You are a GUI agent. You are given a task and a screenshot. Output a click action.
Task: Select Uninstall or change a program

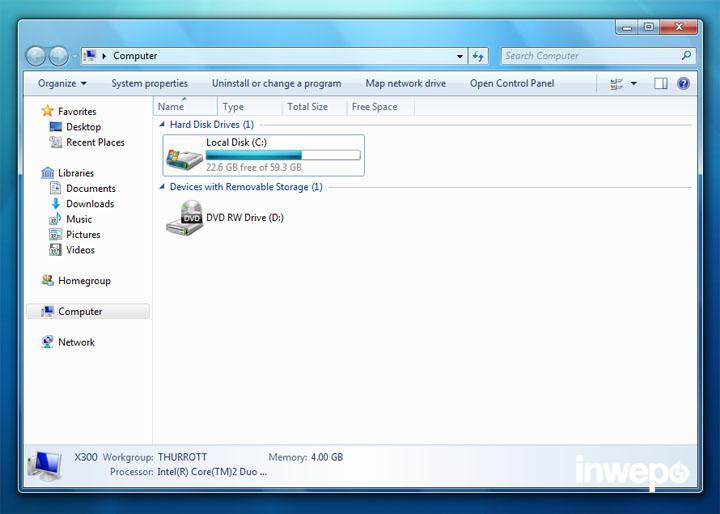tap(276, 83)
